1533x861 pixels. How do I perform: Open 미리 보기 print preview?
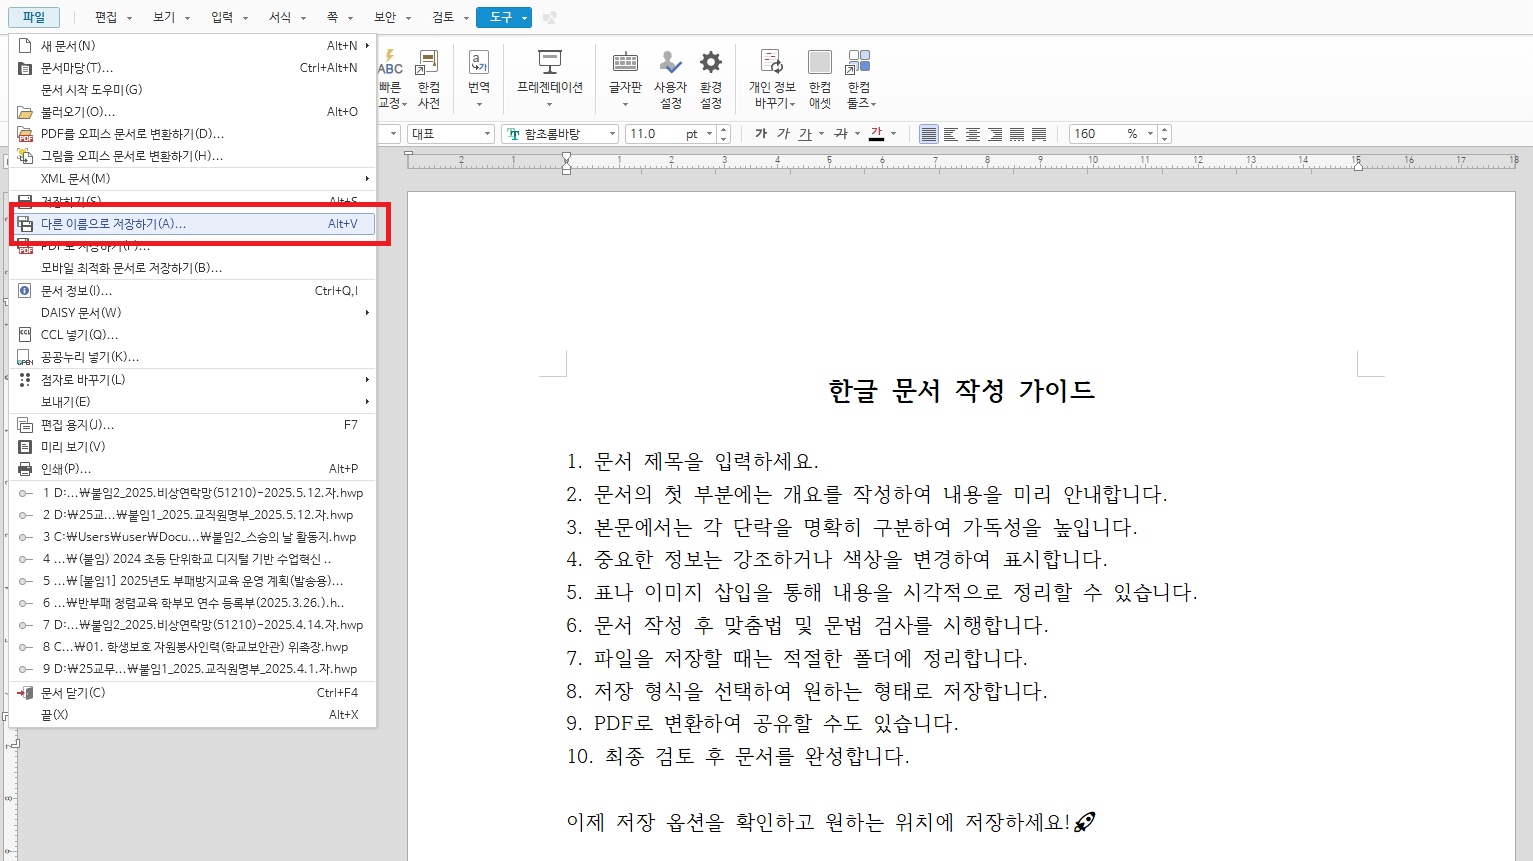[193, 447]
